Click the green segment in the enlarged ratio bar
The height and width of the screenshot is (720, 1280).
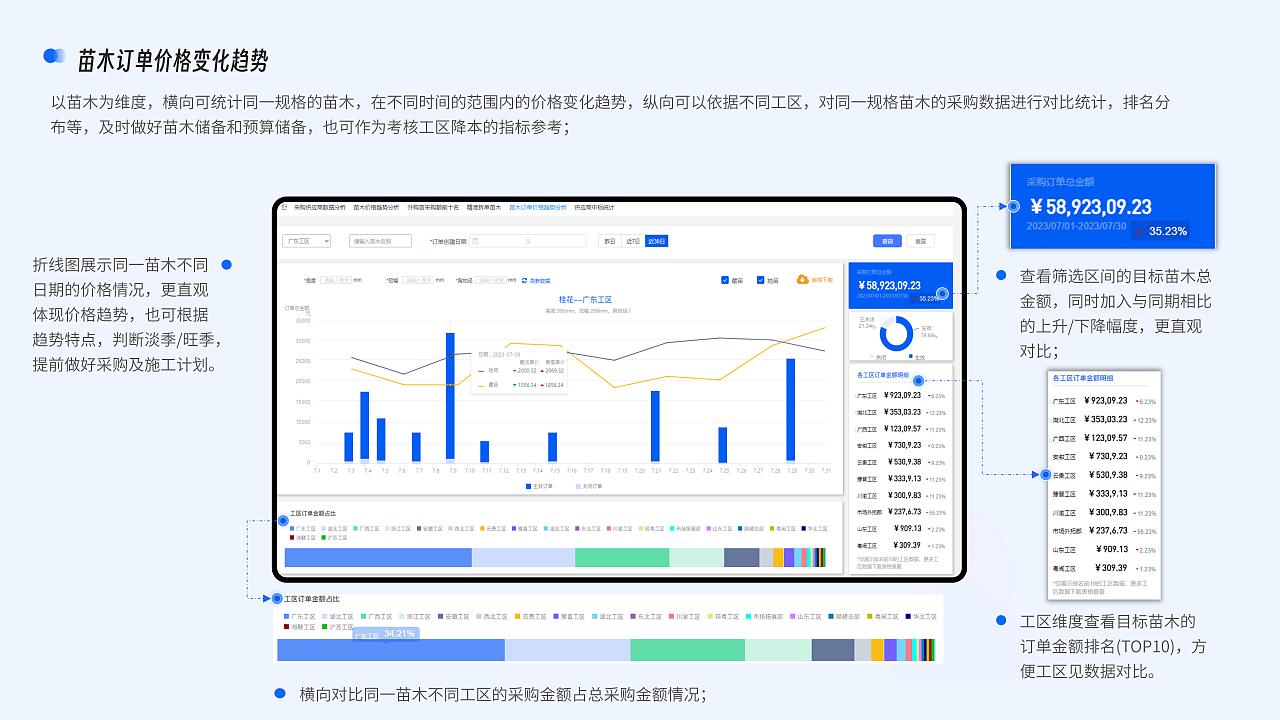687,650
